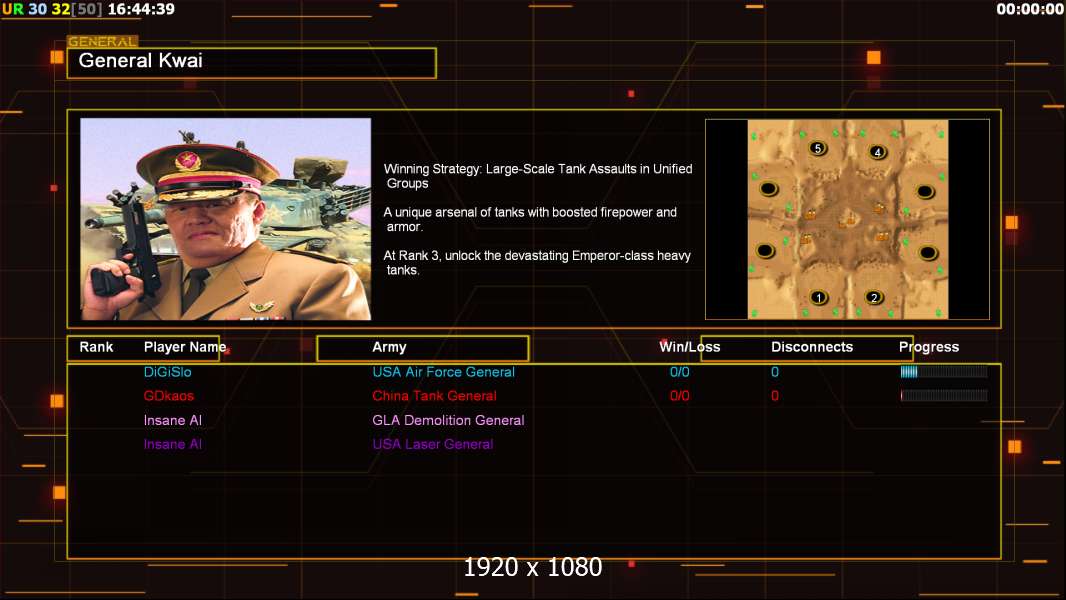1066x600 pixels.
Task: Select player name GDkaos
Action: (x=169, y=395)
